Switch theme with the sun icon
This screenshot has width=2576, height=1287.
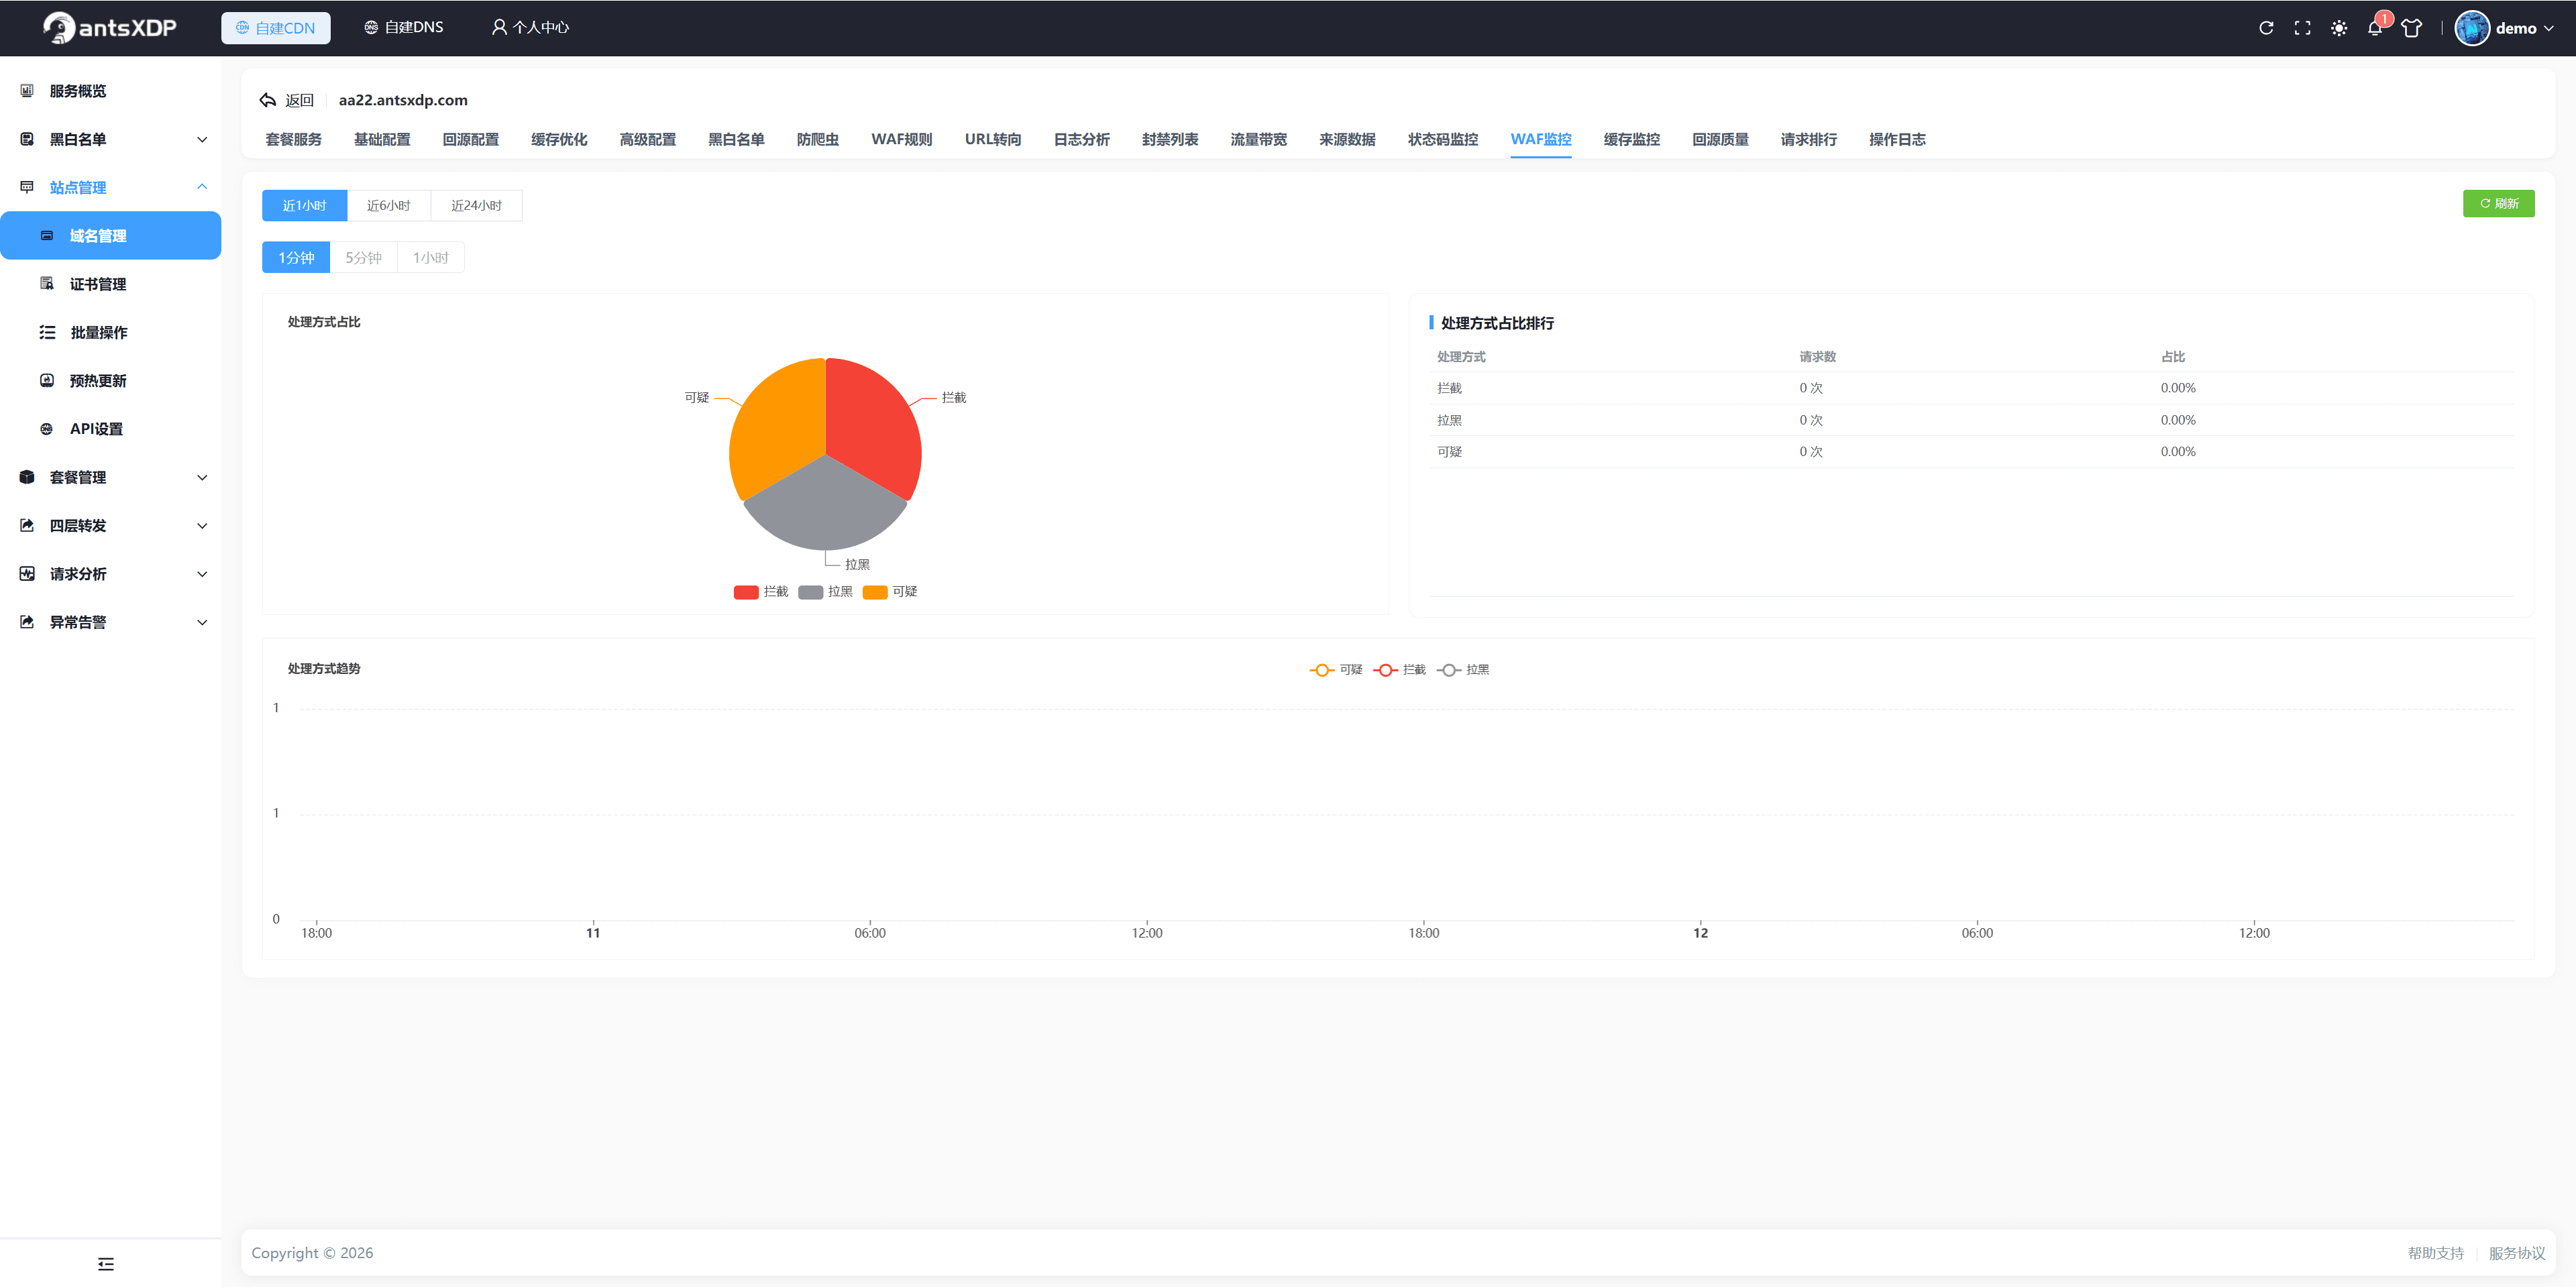click(x=2338, y=28)
